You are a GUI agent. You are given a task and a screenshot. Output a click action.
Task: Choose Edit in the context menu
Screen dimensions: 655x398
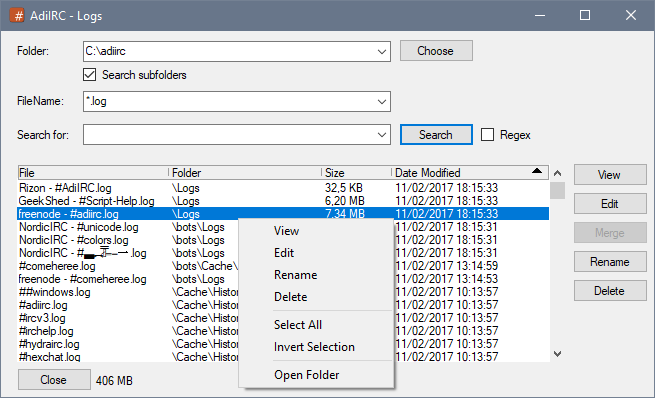click(x=316, y=253)
